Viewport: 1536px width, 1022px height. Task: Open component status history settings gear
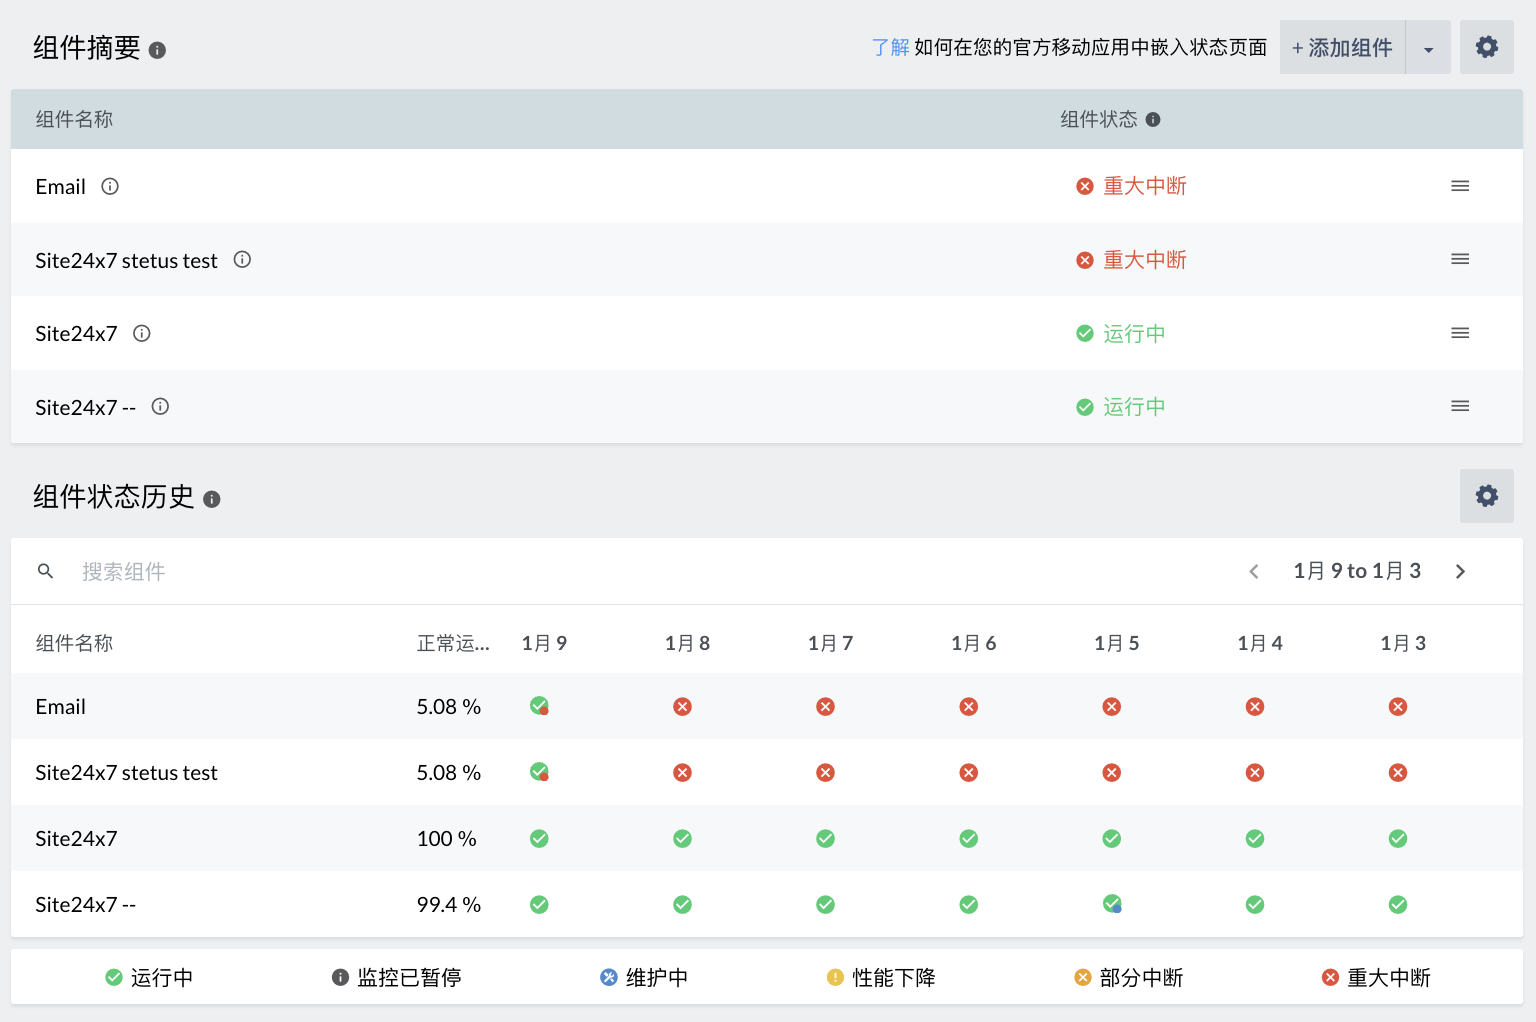tap(1486, 496)
